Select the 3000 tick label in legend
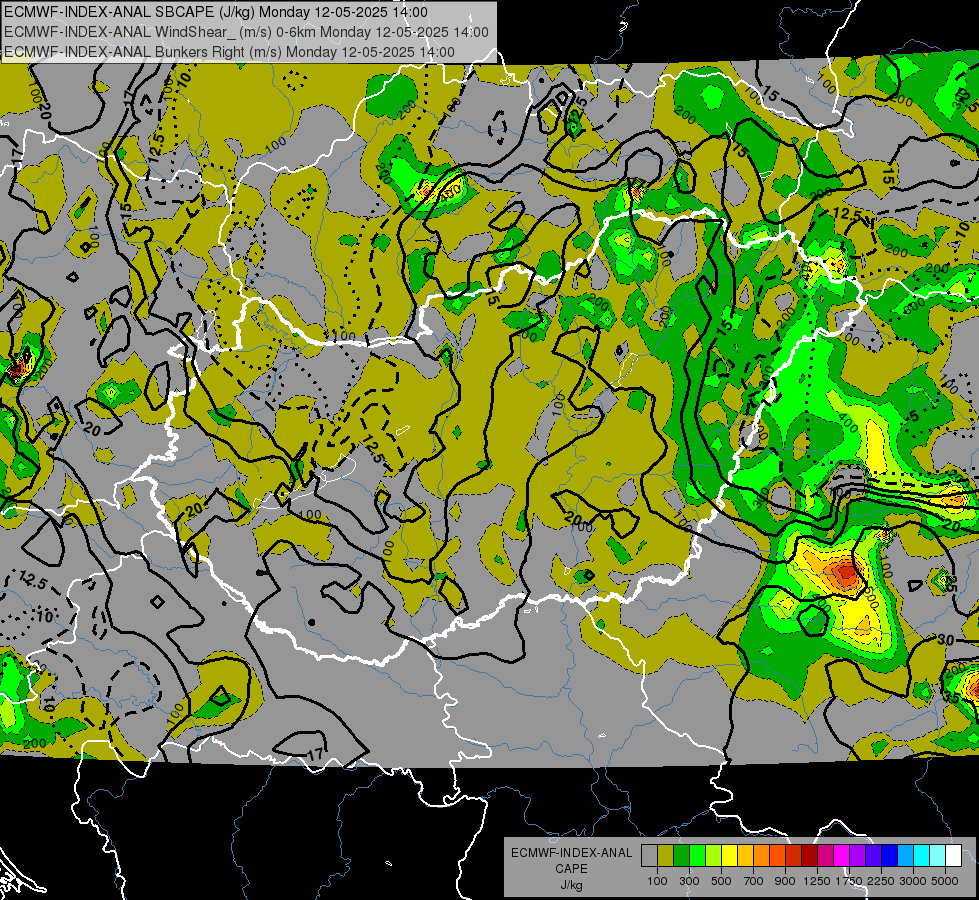 pos(913,881)
